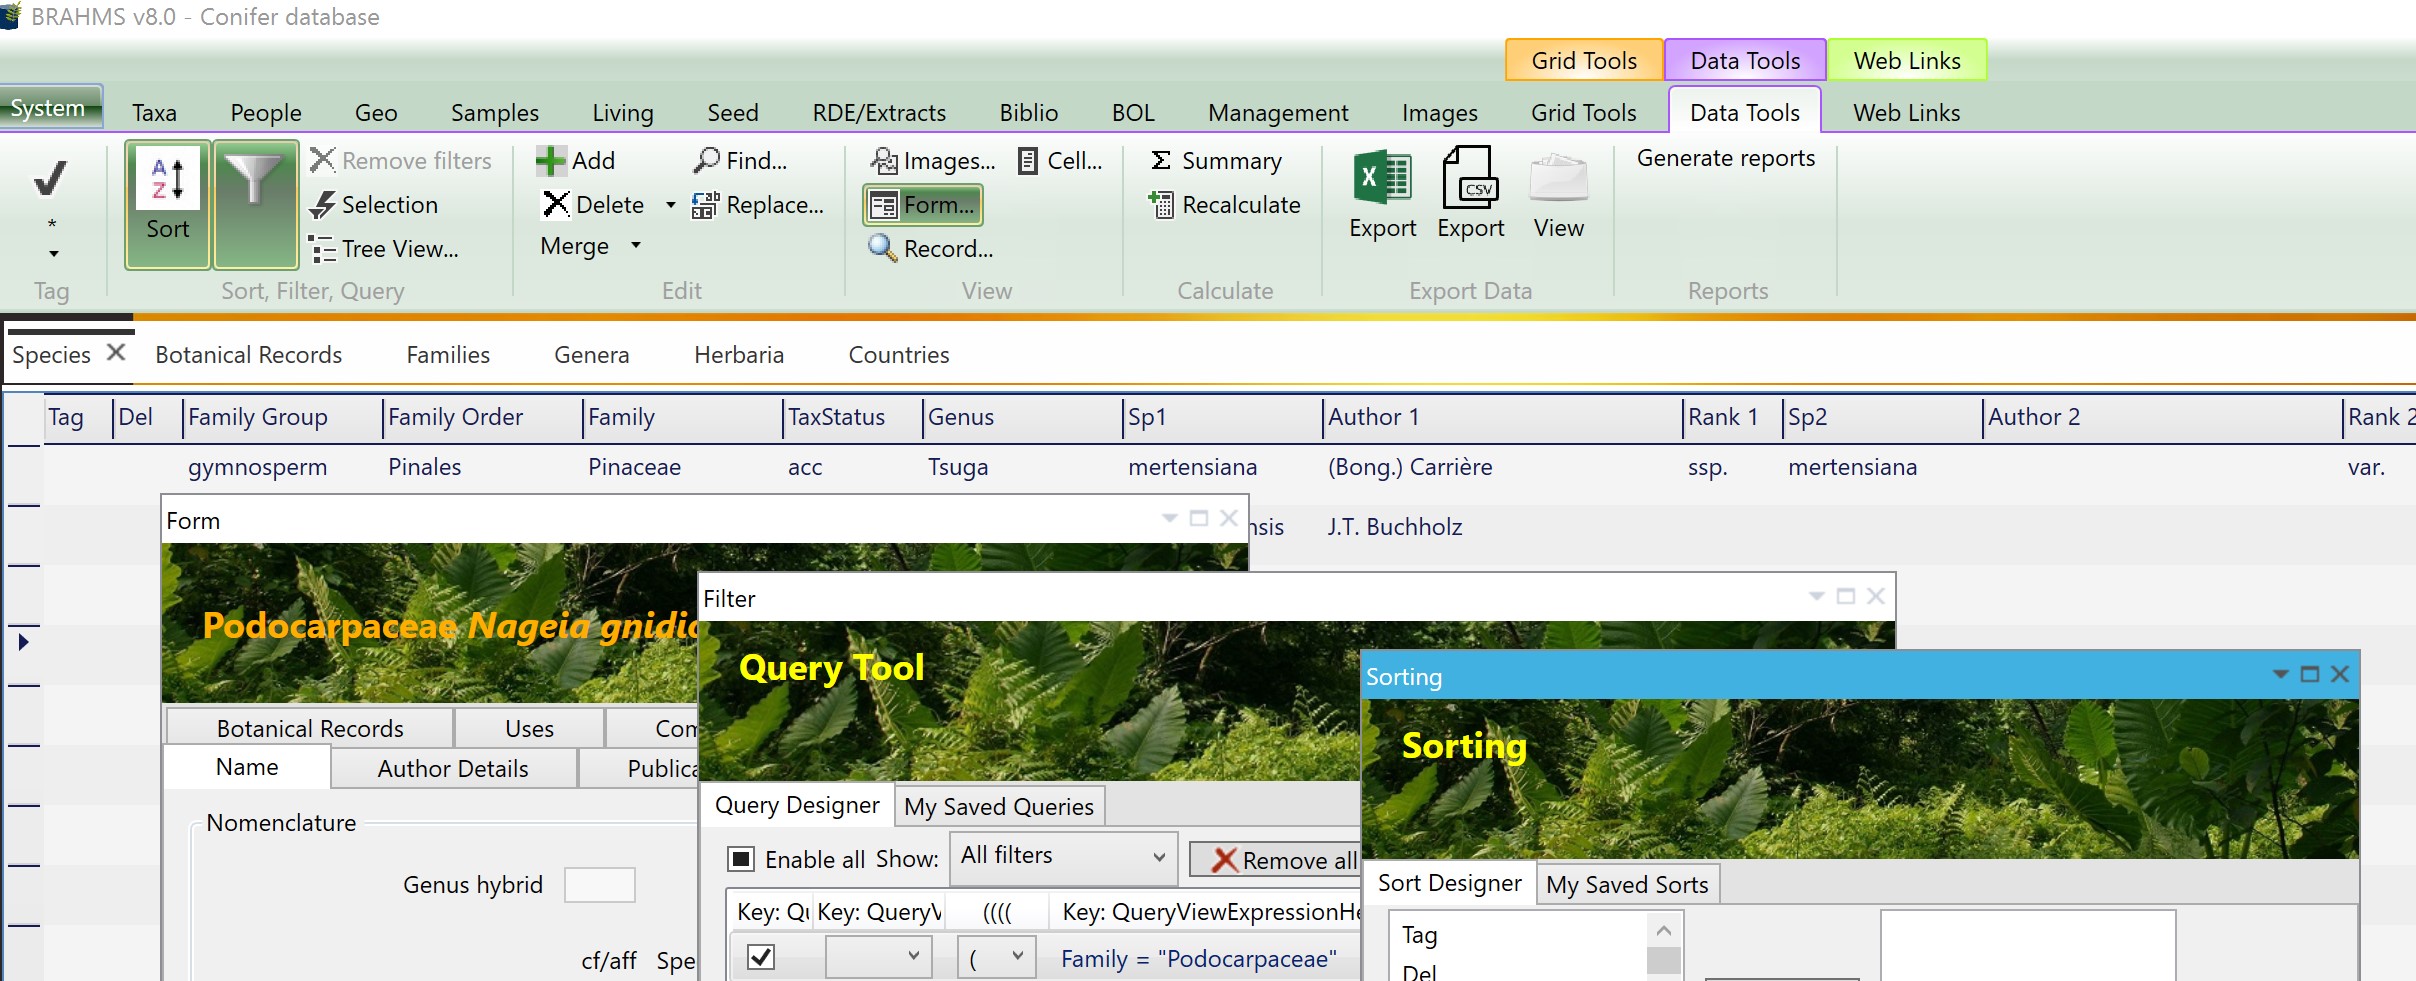
Task: Click the Remove all filters button
Action: click(x=1275, y=860)
